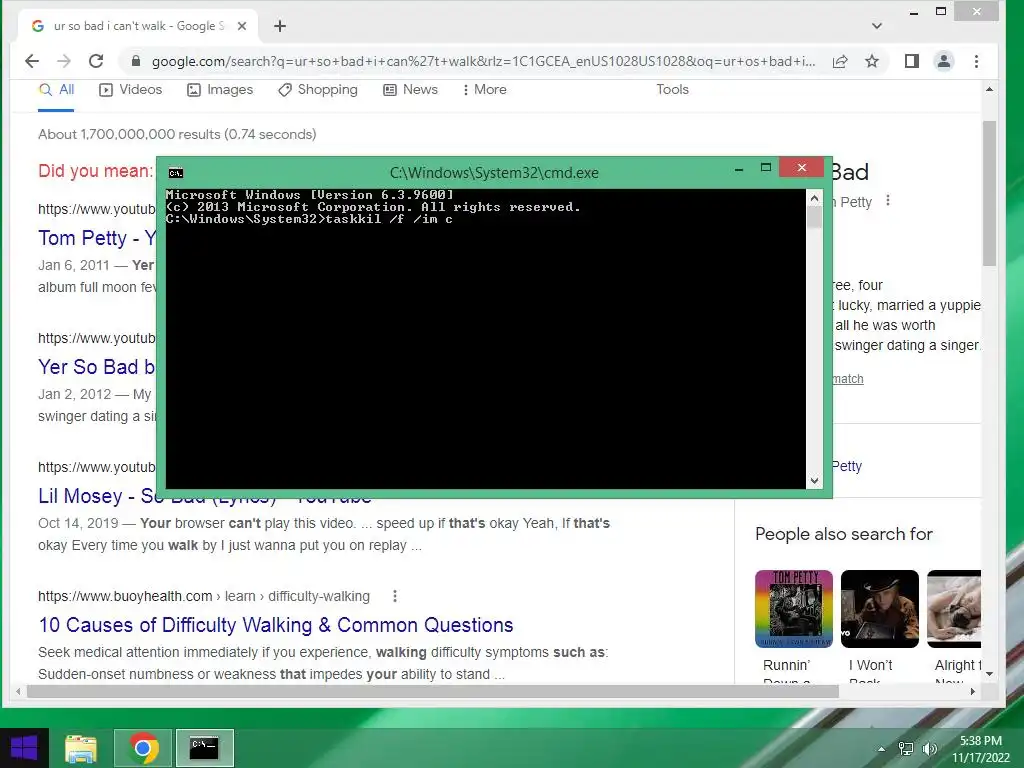This screenshot has height=768, width=1024.
Task: Select the All search tab
Action: pos(56,89)
